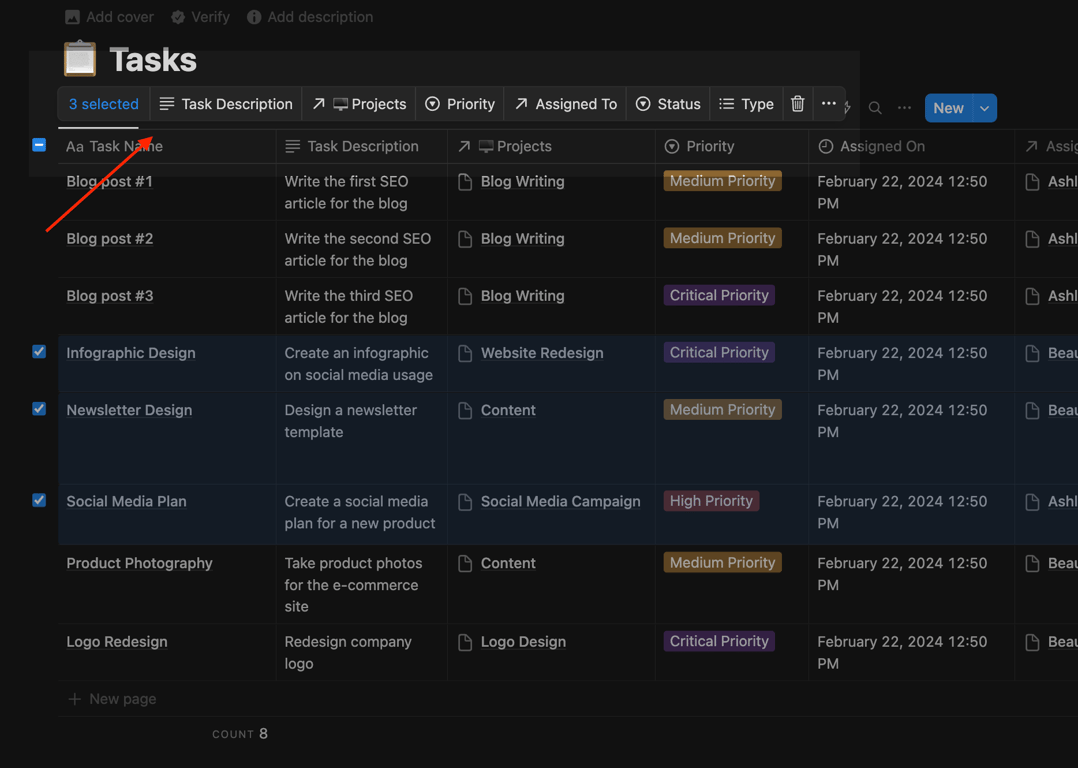Open the more options ellipsis in selection bar
Viewport: 1078px width, 768px height.
[x=829, y=104]
